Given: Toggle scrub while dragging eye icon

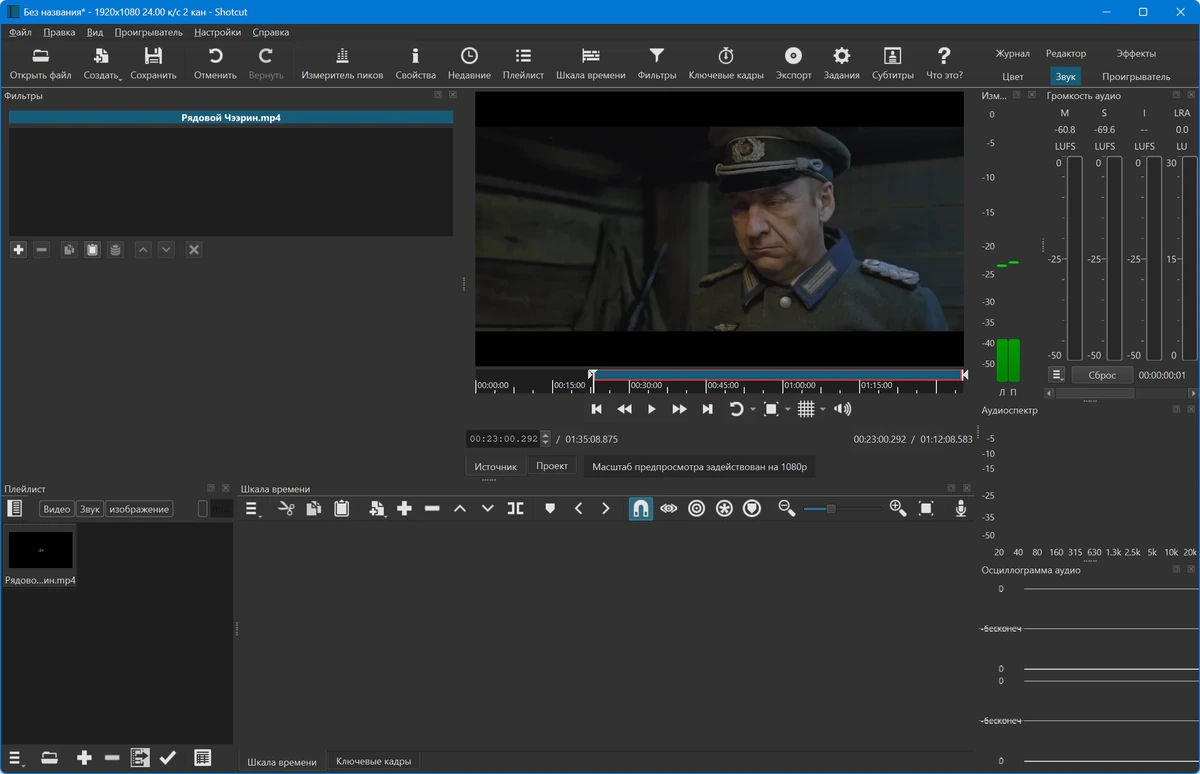Looking at the screenshot, I should click(668, 509).
